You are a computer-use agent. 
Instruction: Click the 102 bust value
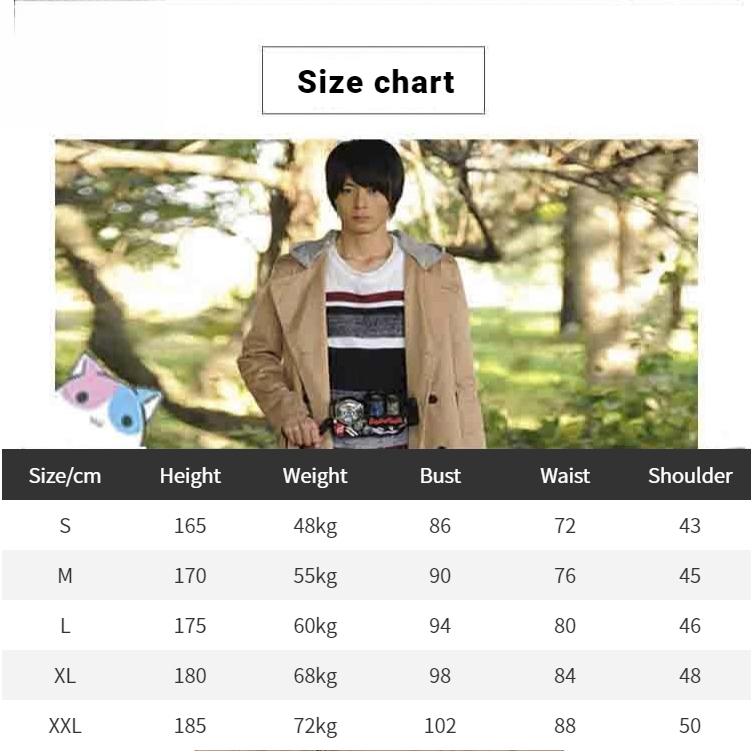[x=440, y=726]
